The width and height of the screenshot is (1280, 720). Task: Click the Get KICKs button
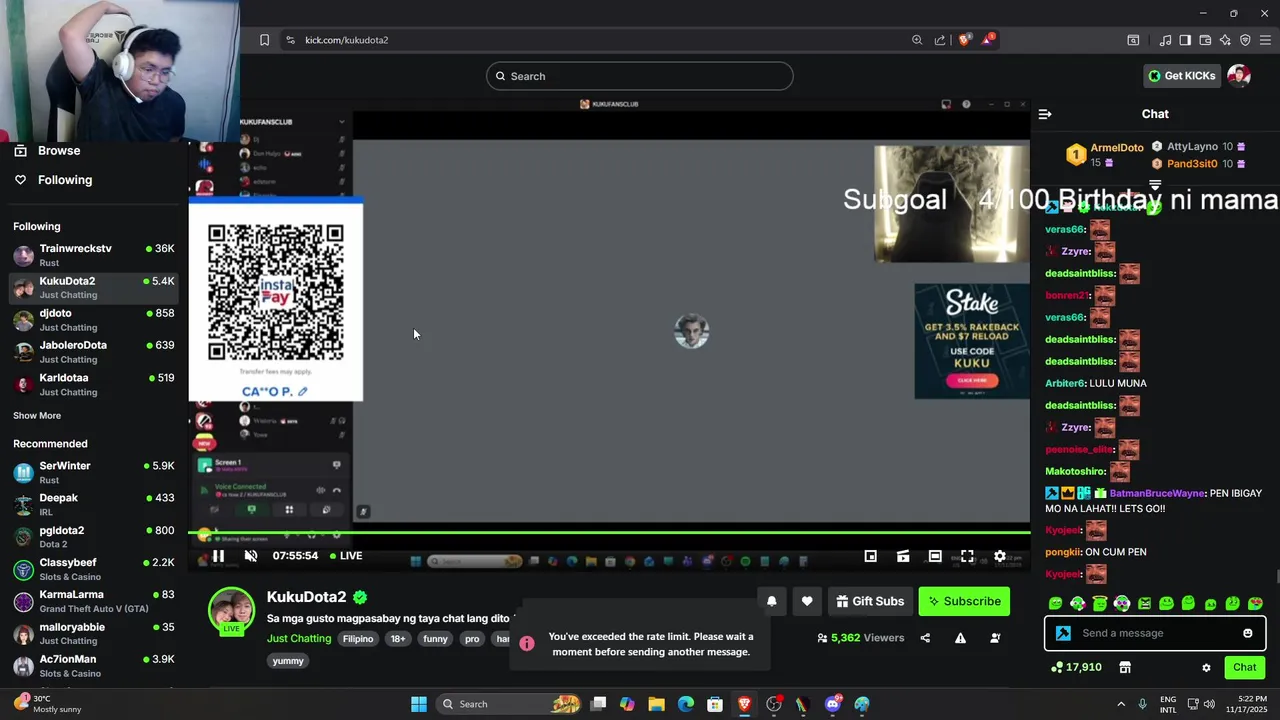[1182, 76]
